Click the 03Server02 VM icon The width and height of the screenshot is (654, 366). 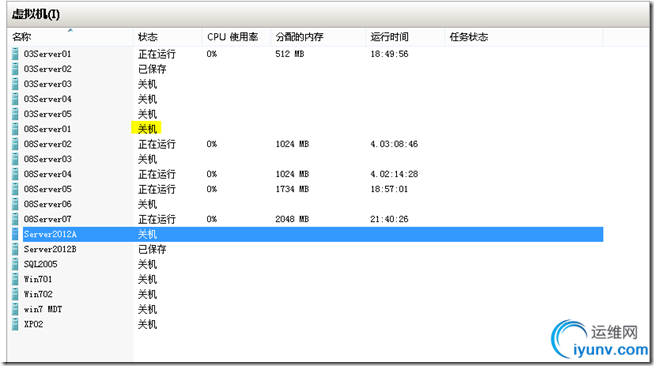[15, 69]
